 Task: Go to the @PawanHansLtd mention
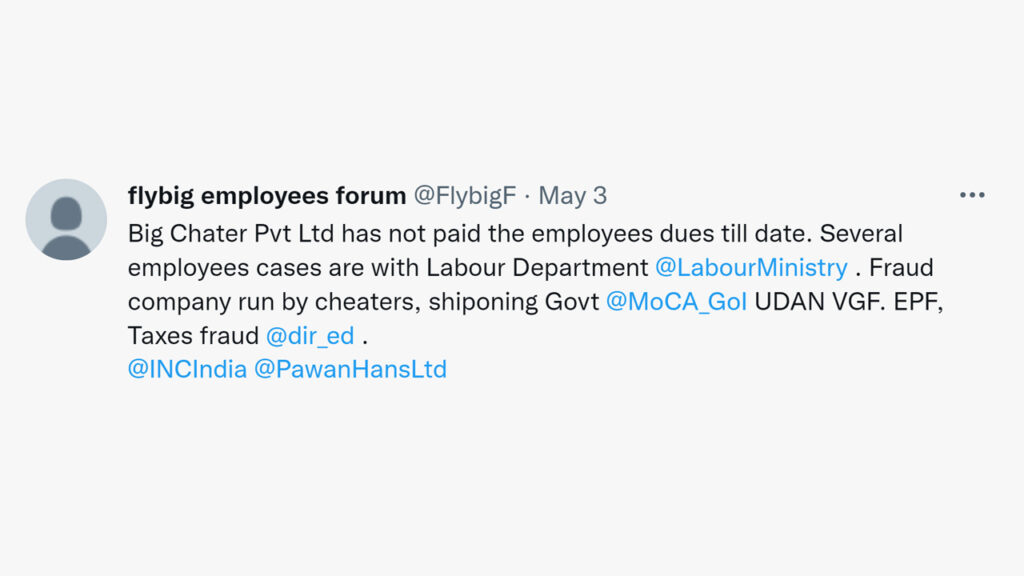pos(350,369)
